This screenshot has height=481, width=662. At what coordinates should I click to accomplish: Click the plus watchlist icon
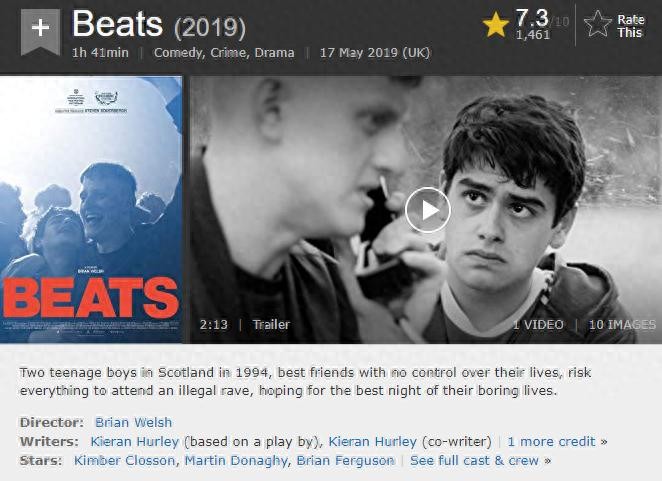click(x=40, y=28)
